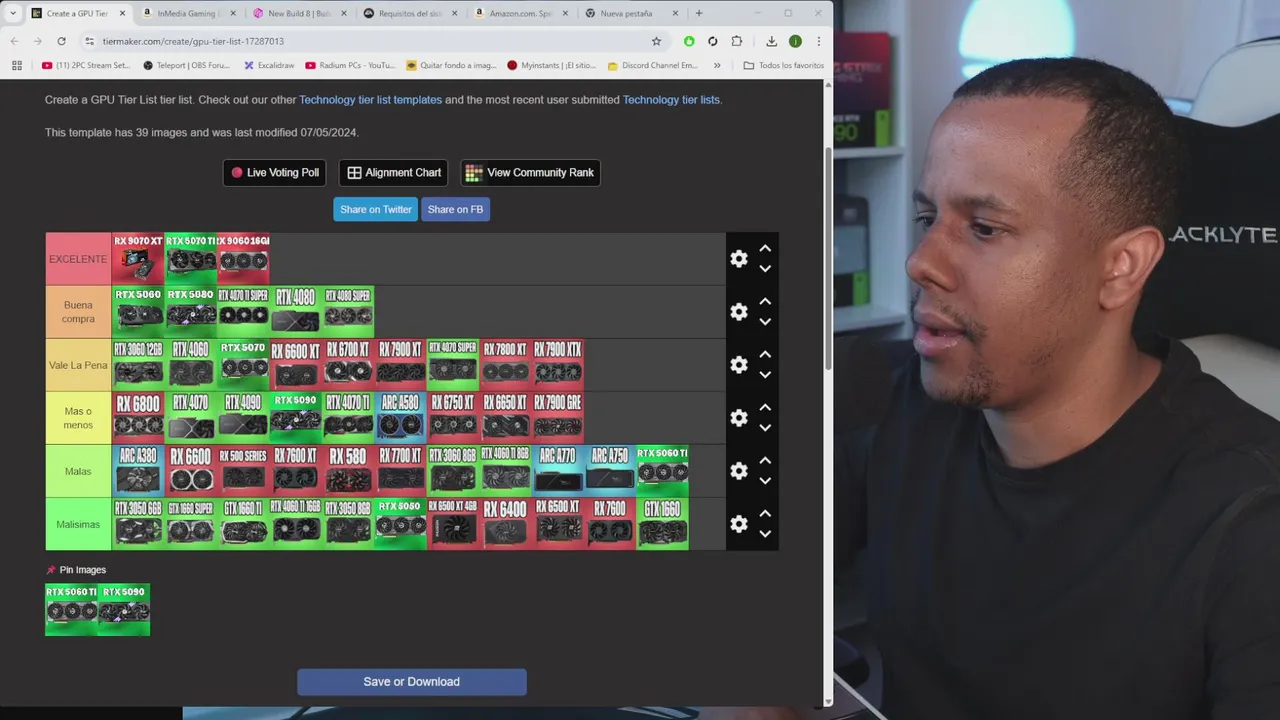The image size is (1280, 720).
Task: Switch to the New Build 8 tab
Action: [298, 13]
